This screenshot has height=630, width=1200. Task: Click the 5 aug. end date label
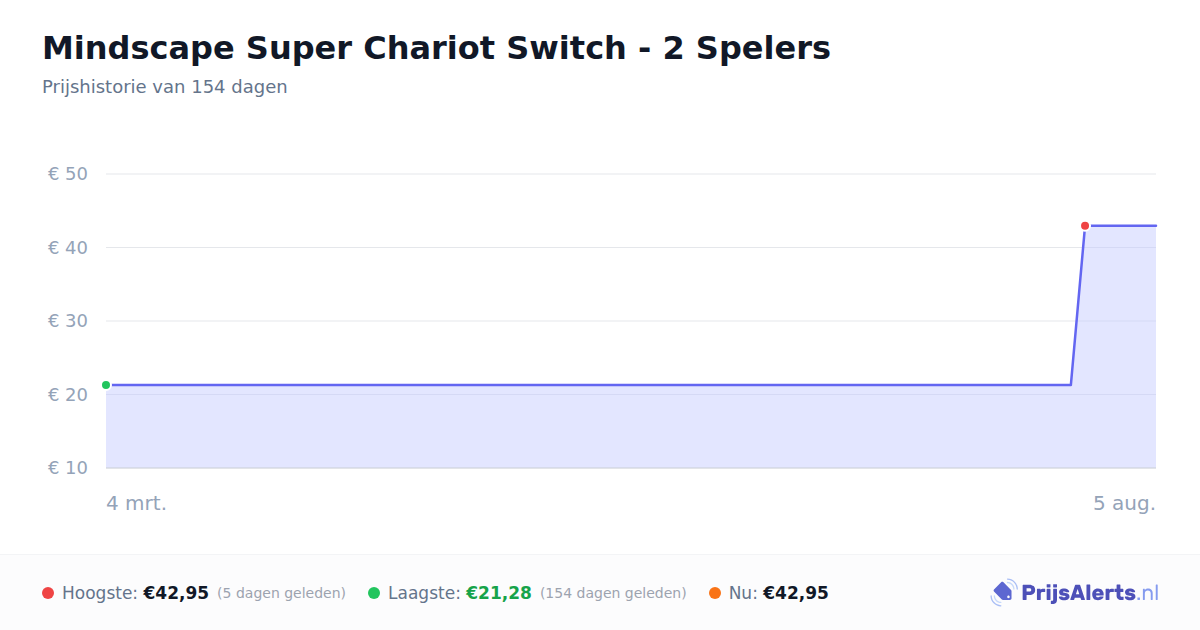1124,503
